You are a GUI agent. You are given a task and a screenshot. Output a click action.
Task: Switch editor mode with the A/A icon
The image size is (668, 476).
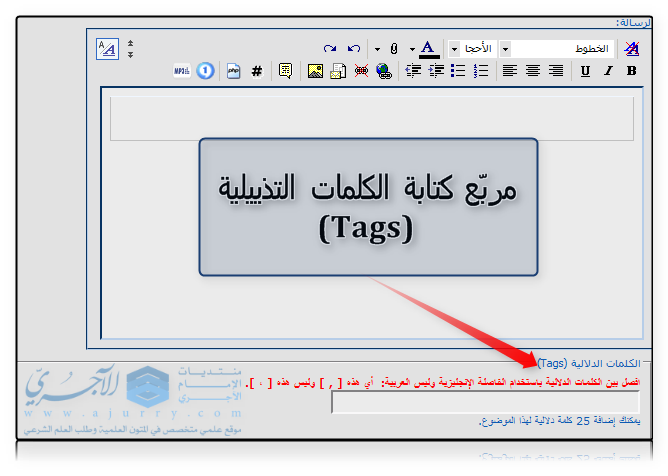(106, 48)
